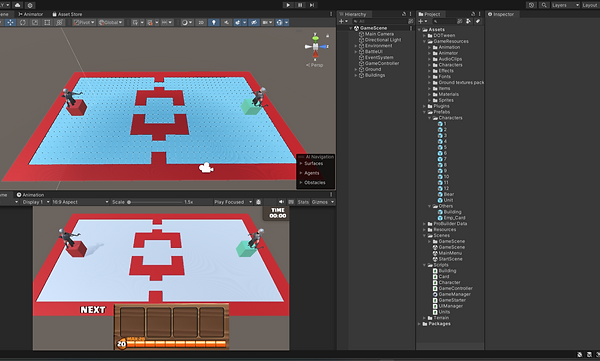Switch to the Animator tab
Screen dimensions: 600x361
point(31,14)
